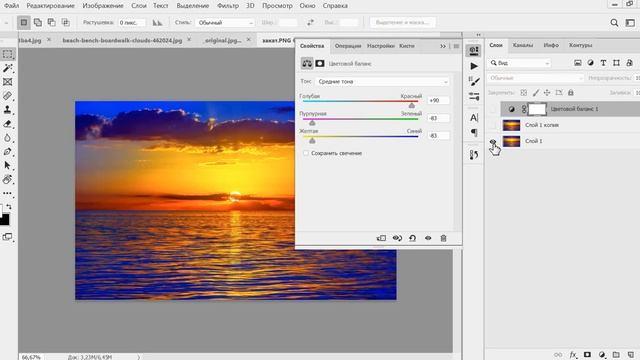The width and height of the screenshot is (640, 360).
Task: Select the Frame tool in toolbar
Action: [7, 82]
